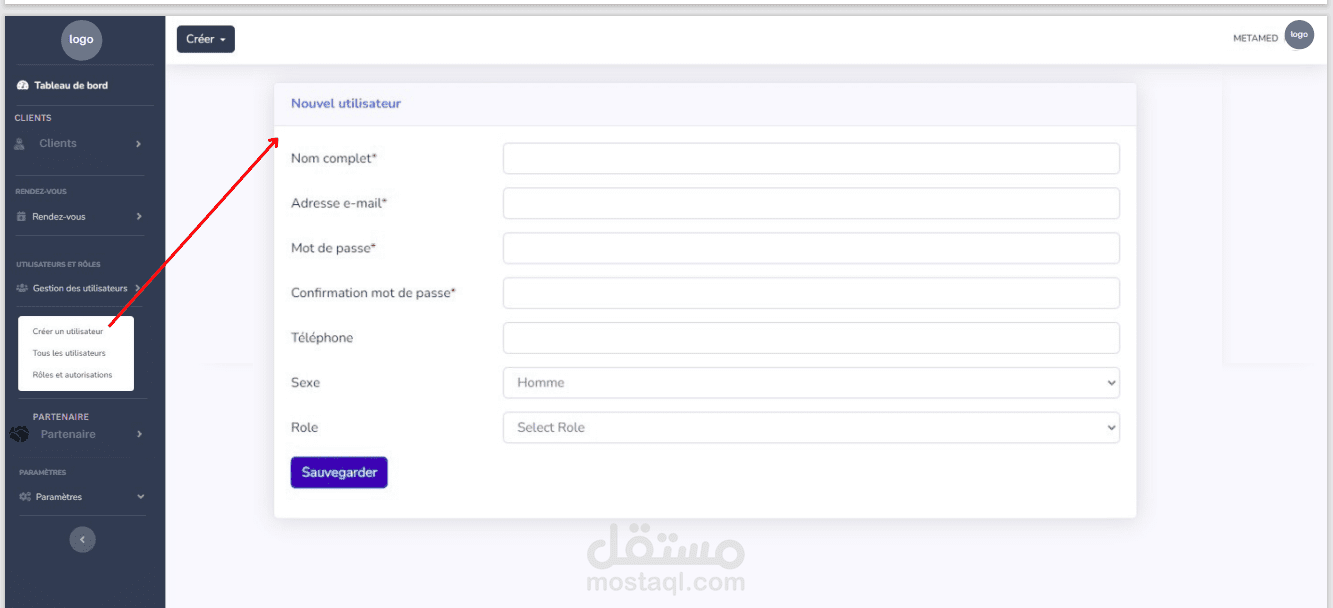Expand the Rendez-vous menu chevron
The image size is (1333, 608).
pyautogui.click(x=139, y=216)
